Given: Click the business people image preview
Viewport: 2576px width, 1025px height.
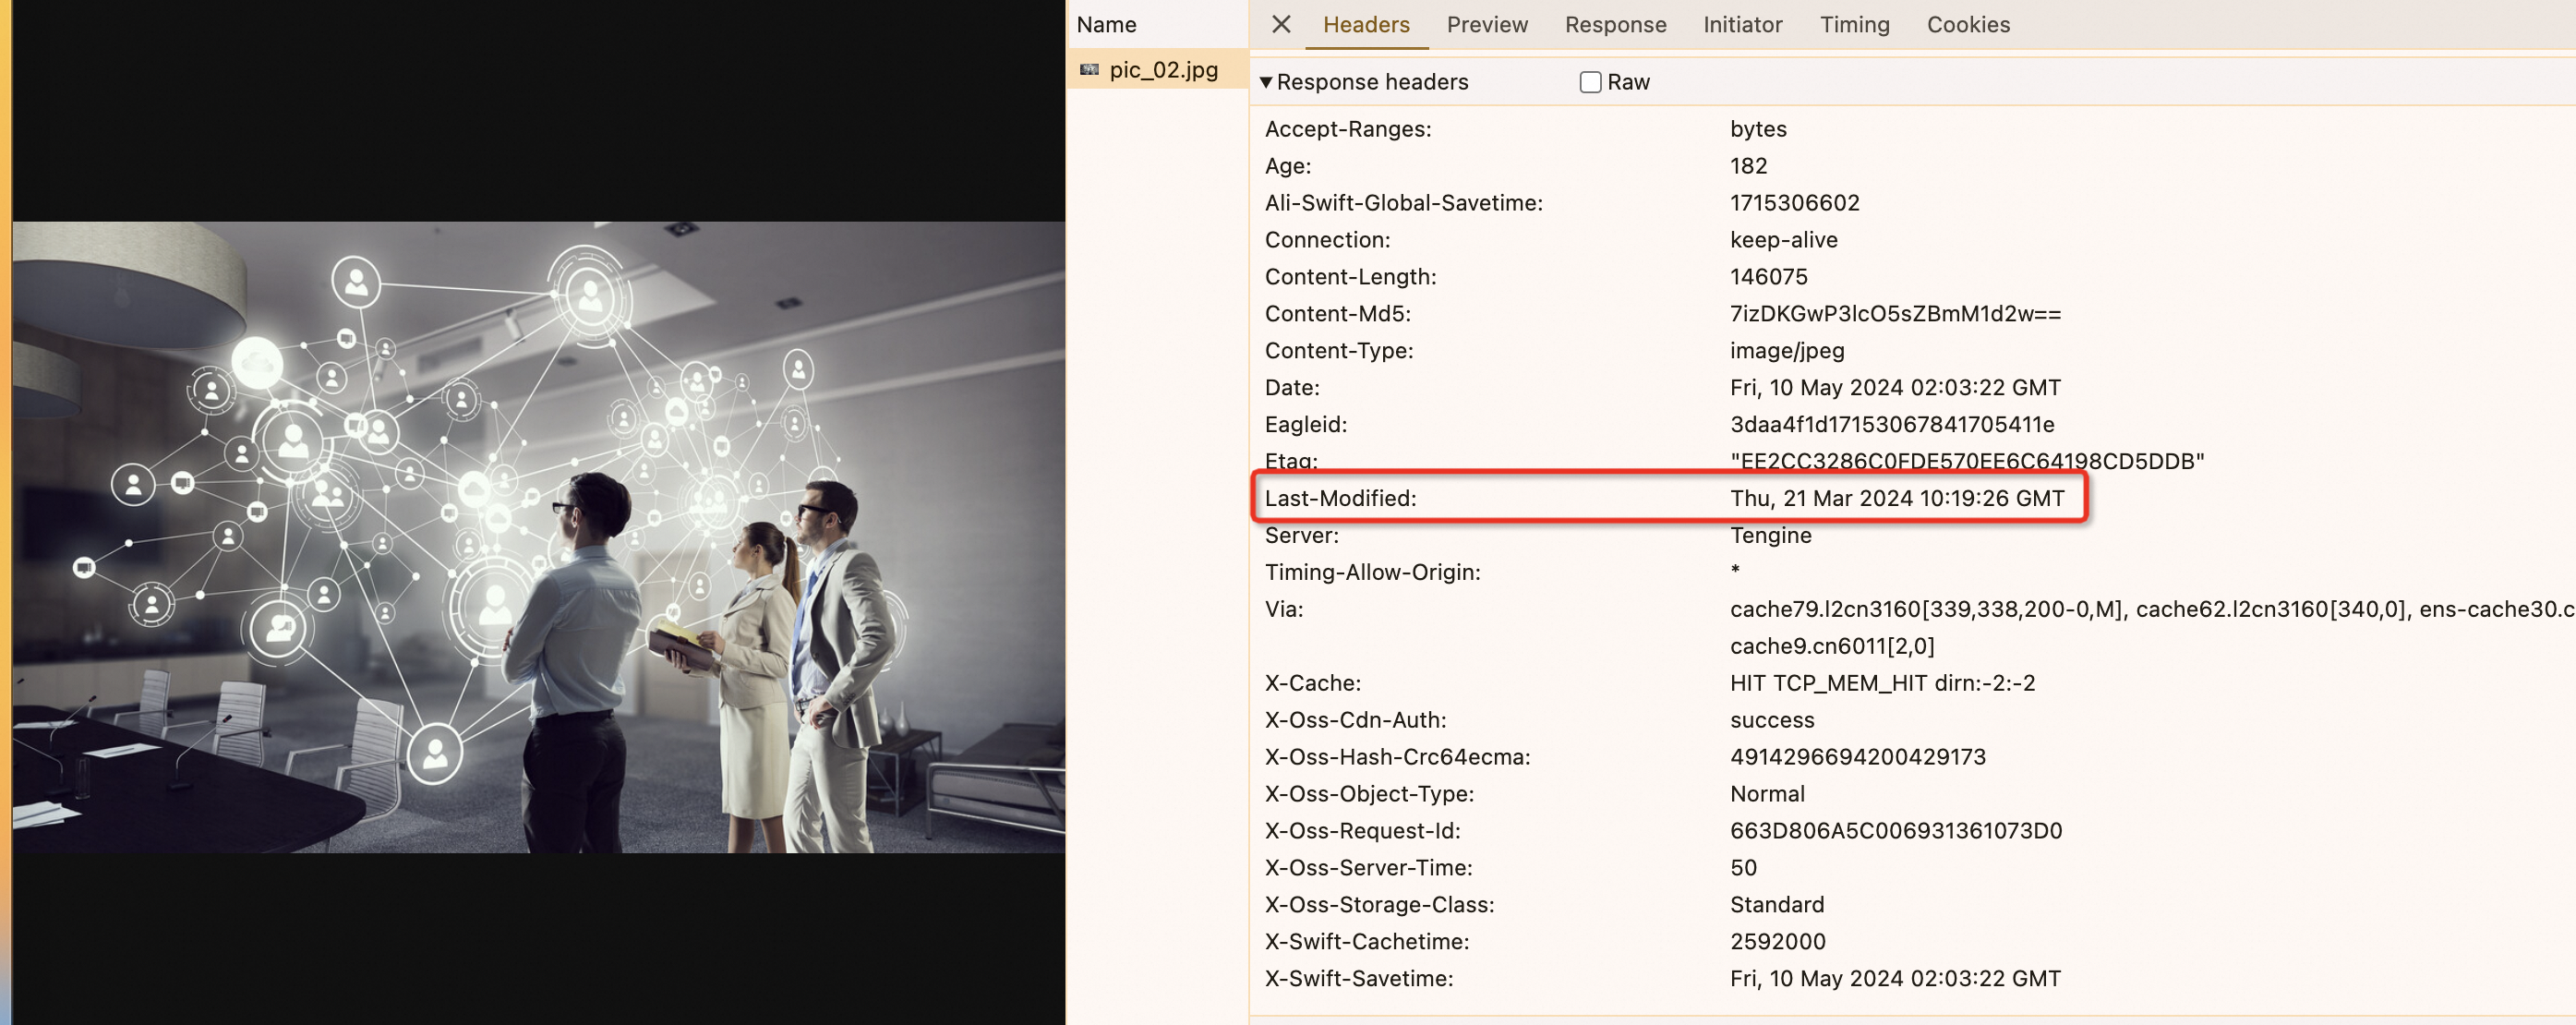Looking at the screenshot, I should click(x=538, y=537).
